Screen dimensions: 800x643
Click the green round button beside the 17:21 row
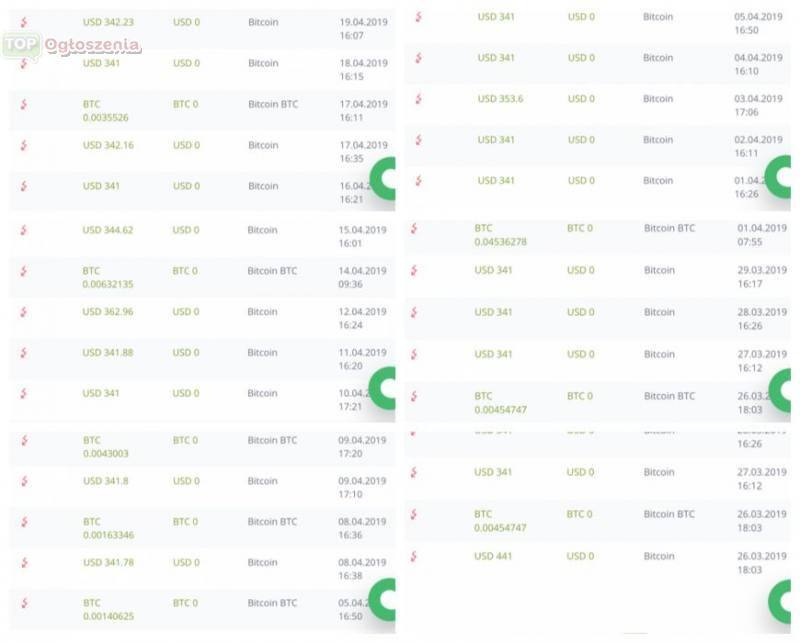pyautogui.click(x=382, y=388)
